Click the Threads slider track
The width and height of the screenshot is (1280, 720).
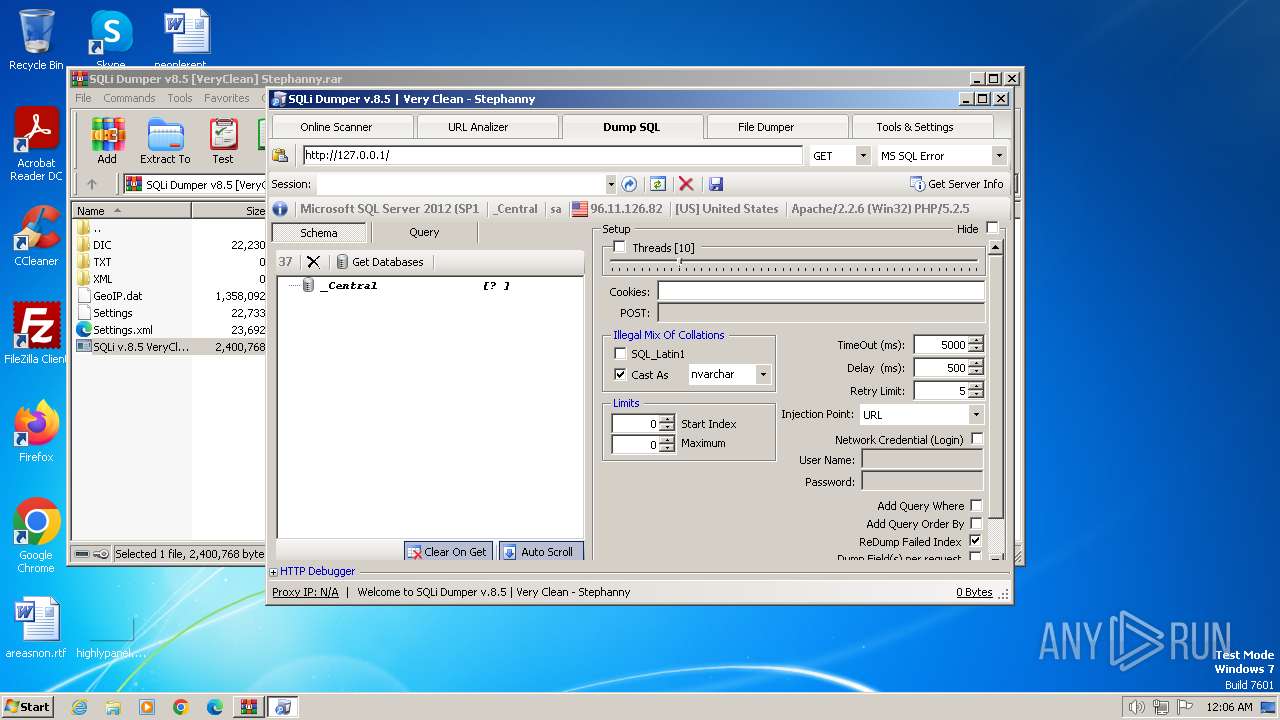tap(795, 262)
